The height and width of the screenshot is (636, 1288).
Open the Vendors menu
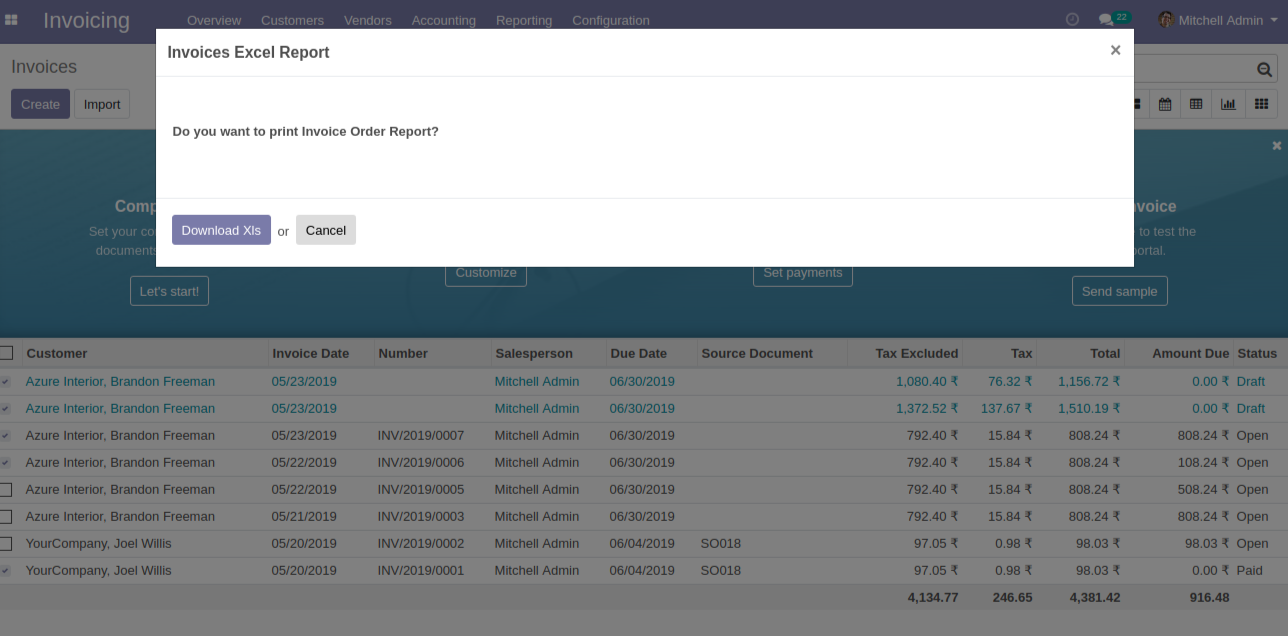(368, 20)
